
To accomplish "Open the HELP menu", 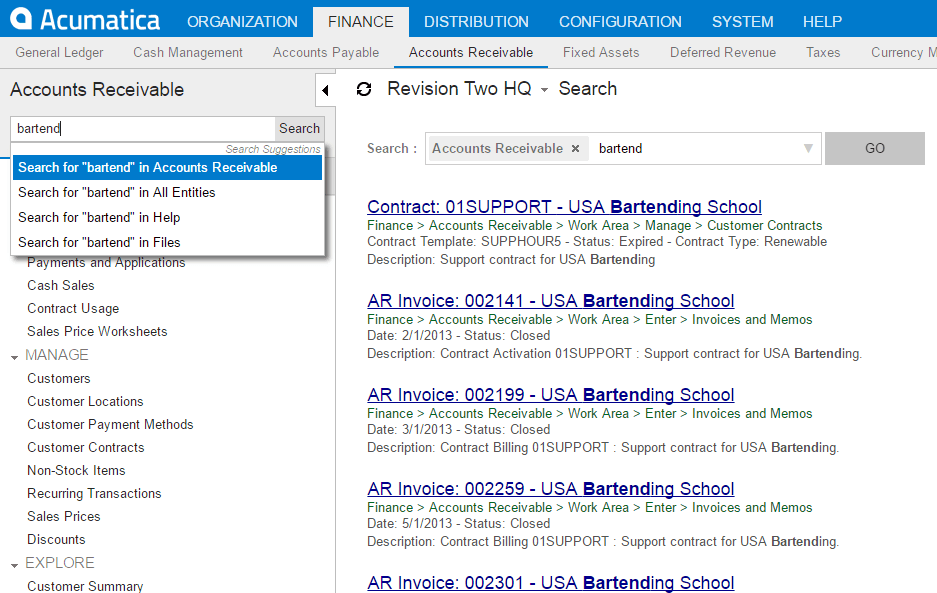I will coord(822,22).
